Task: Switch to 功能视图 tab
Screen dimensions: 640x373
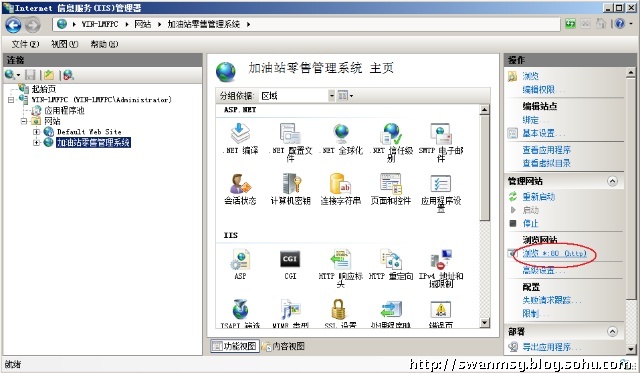Action: [x=235, y=346]
